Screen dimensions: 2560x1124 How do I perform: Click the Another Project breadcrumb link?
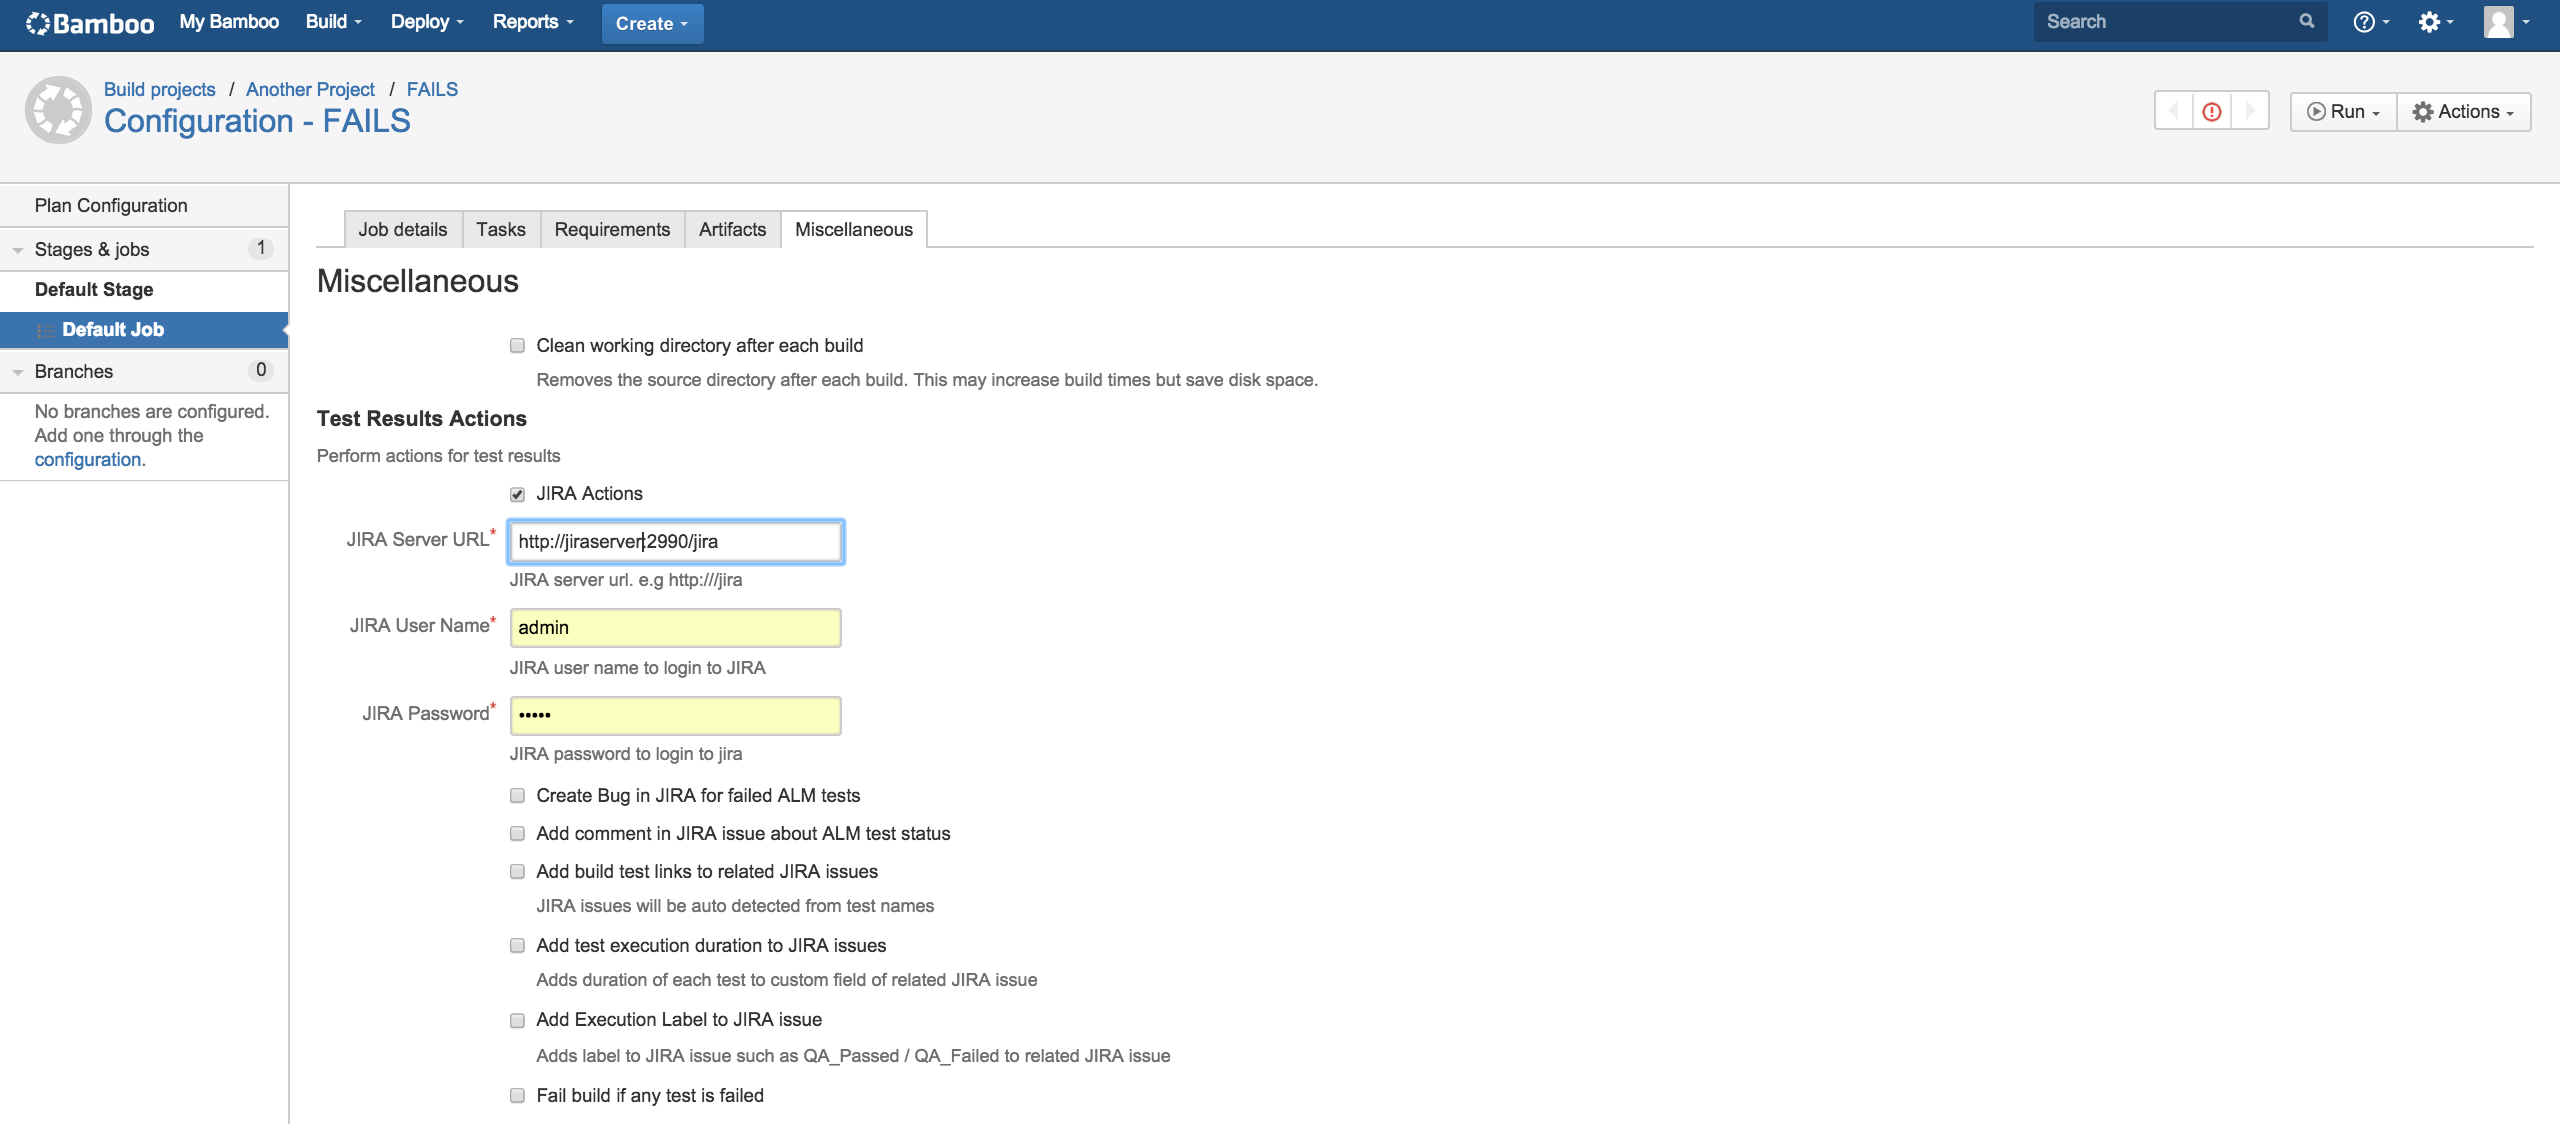coord(310,89)
